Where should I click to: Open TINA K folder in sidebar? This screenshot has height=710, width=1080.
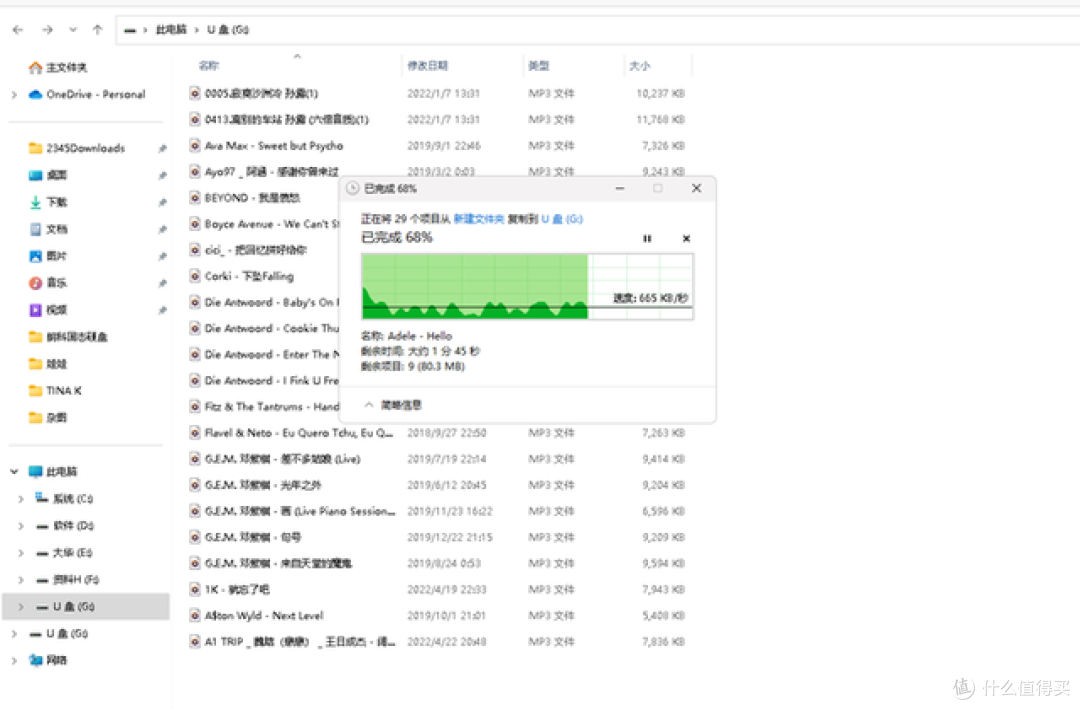(55, 390)
